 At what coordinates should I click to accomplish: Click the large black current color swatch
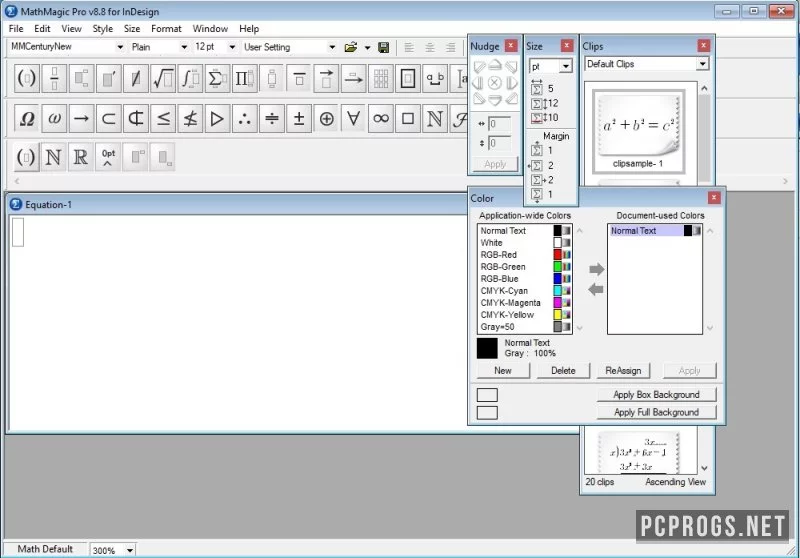(x=487, y=348)
